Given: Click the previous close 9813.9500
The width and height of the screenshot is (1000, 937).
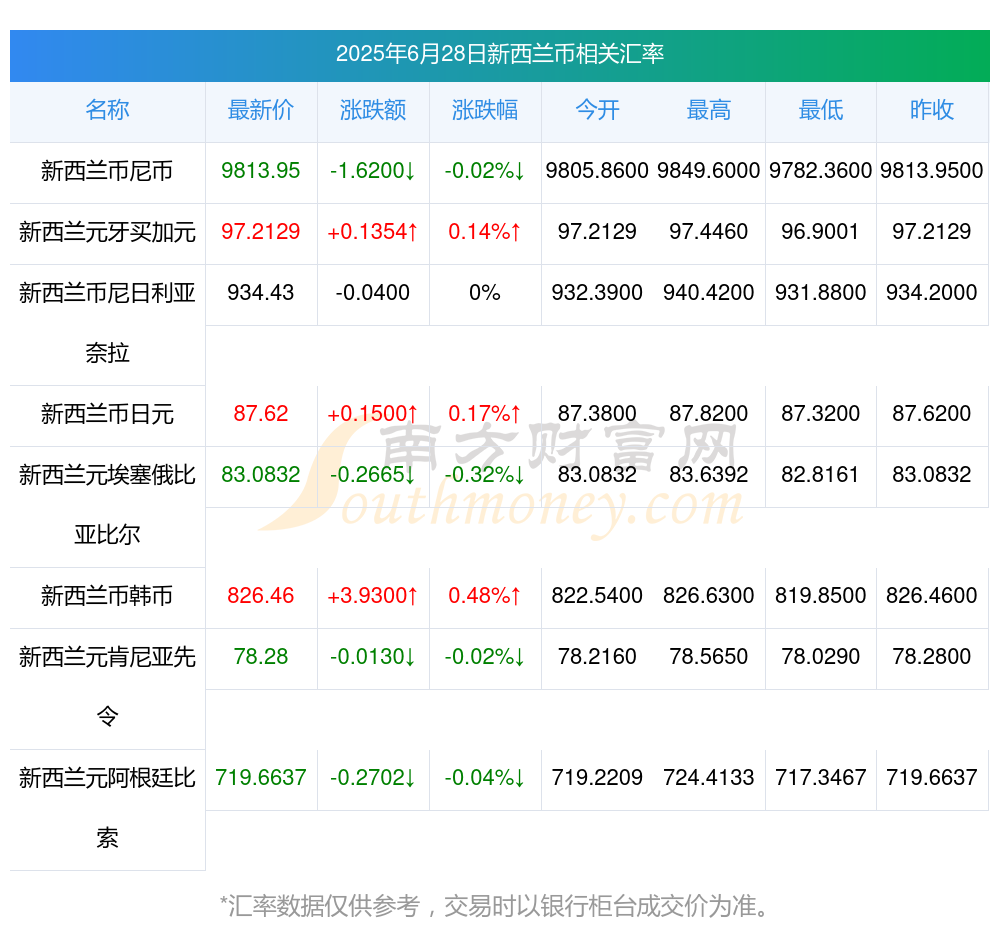Looking at the screenshot, I should [x=932, y=171].
